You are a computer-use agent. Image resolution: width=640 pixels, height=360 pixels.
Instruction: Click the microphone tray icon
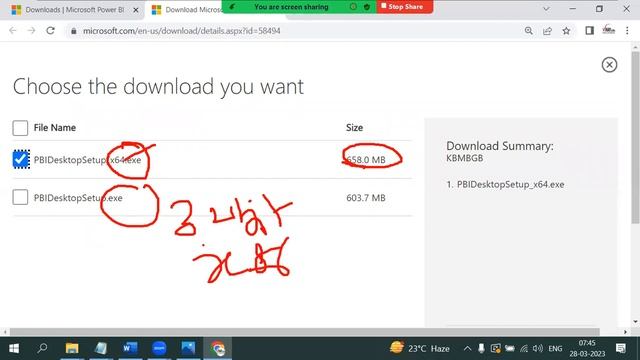coord(481,348)
